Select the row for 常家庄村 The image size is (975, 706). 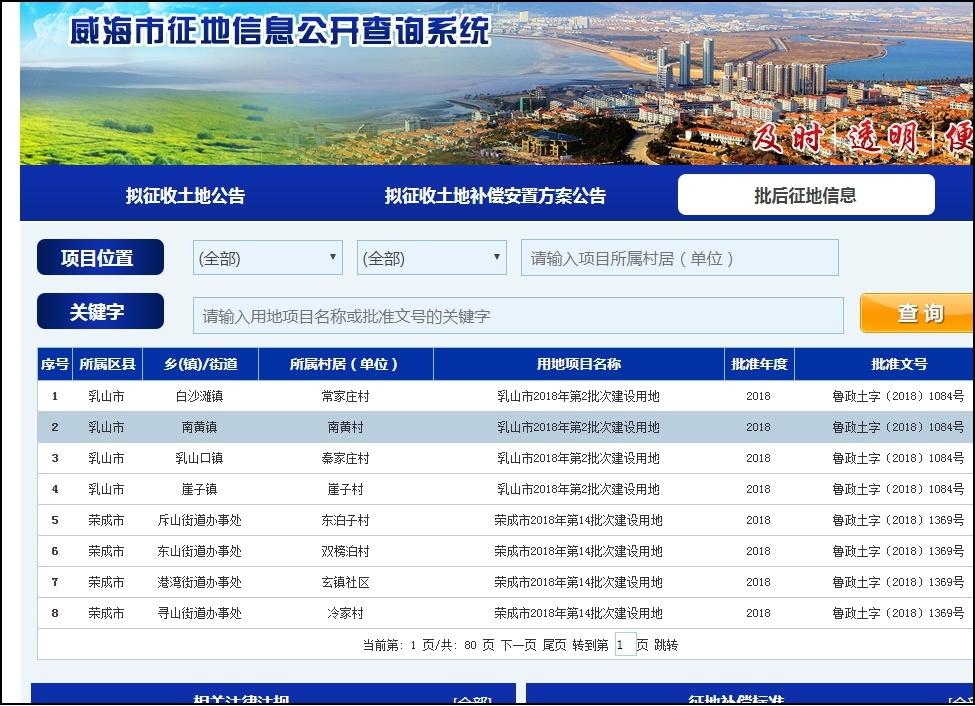[345, 397]
